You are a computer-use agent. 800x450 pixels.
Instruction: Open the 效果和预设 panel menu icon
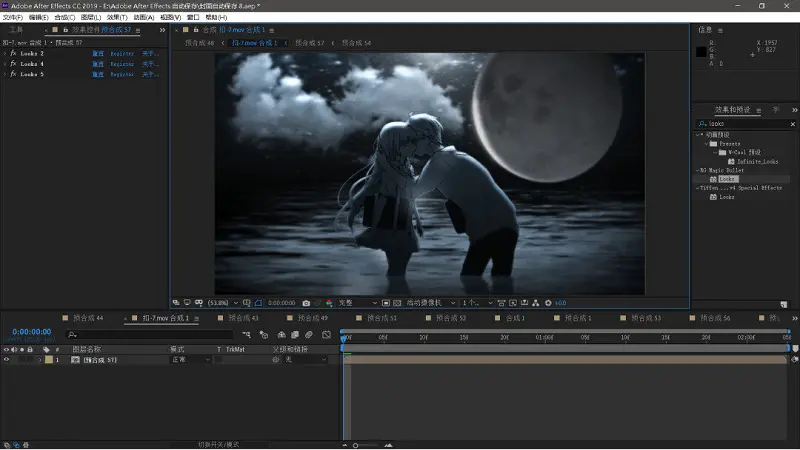click(759, 110)
